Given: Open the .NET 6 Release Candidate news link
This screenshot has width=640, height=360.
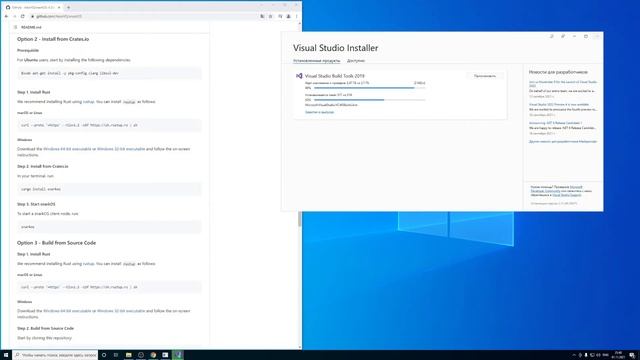Looking at the screenshot, I should tap(556, 123).
